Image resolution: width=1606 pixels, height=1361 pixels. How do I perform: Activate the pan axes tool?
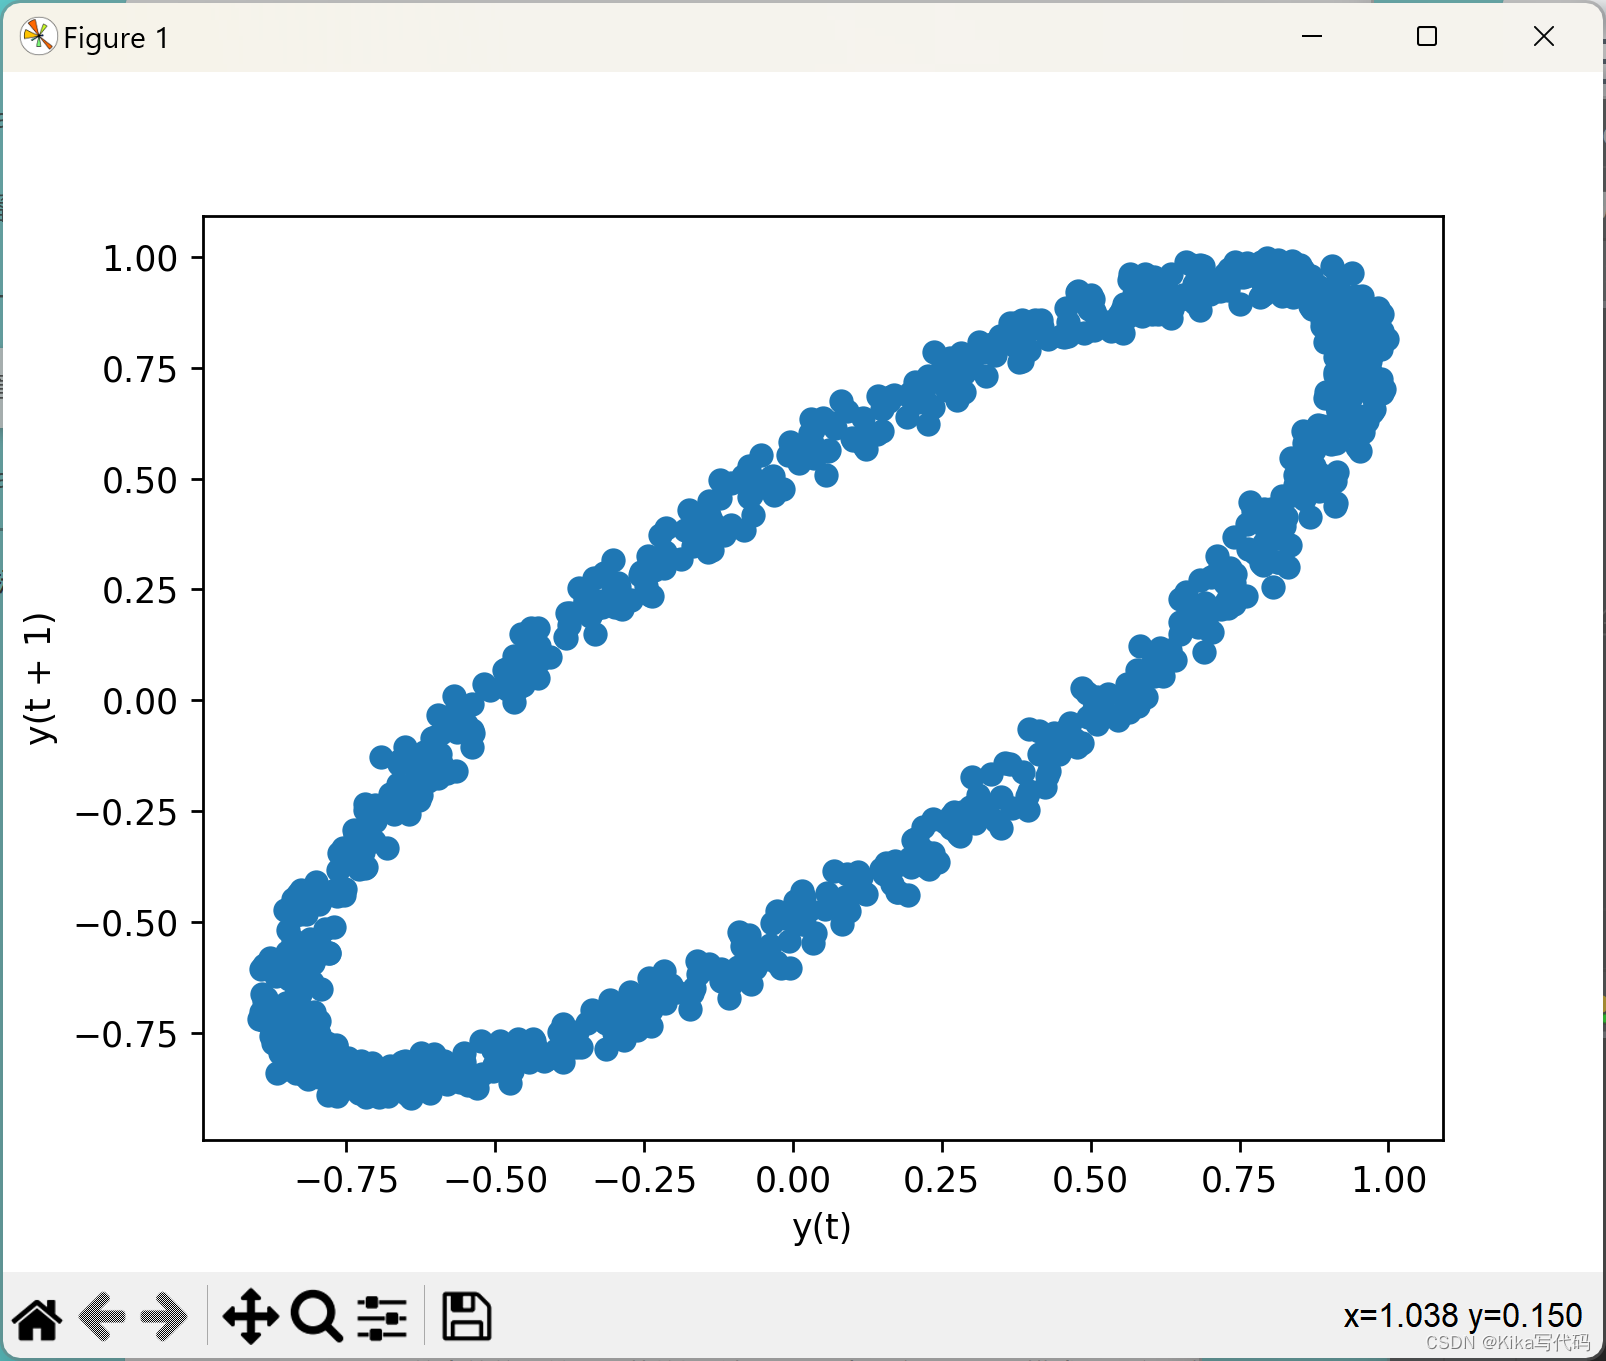(250, 1317)
